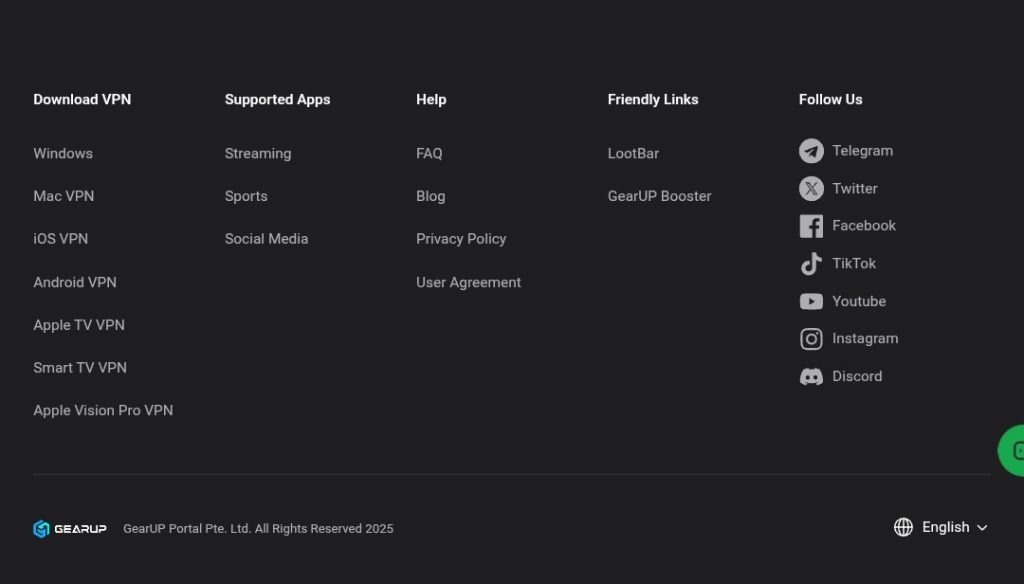The image size is (1024, 584).
Task: Click the Discord icon
Action: click(x=811, y=377)
